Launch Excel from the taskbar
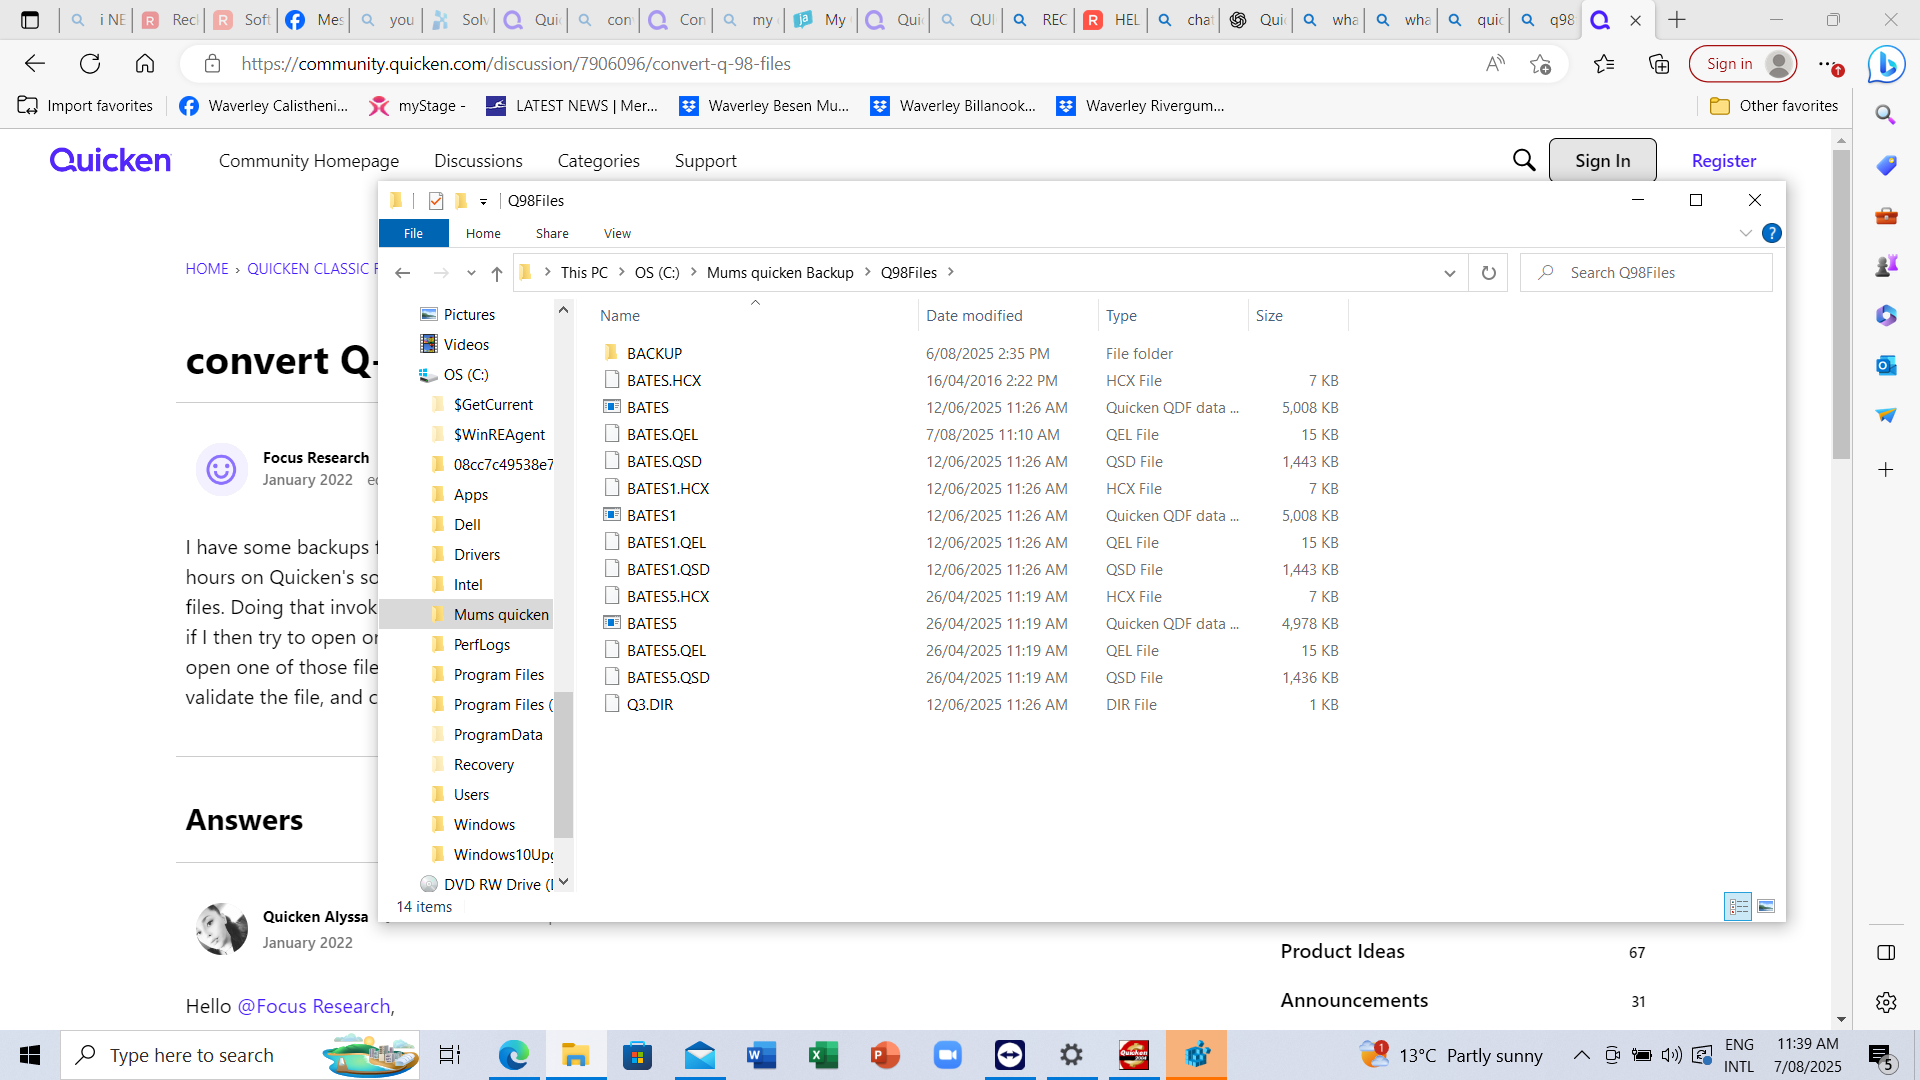Viewport: 1920px width, 1080px height. tap(823, 1055)
